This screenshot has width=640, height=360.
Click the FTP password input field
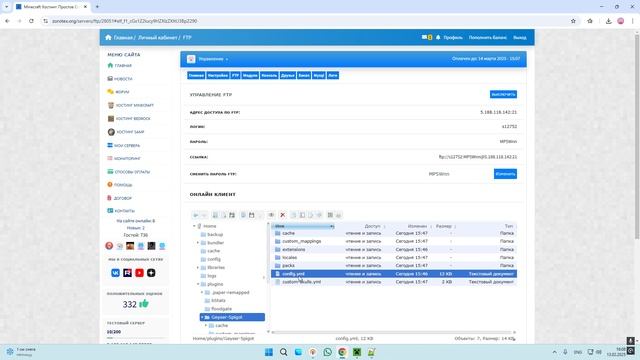[439, 174]
